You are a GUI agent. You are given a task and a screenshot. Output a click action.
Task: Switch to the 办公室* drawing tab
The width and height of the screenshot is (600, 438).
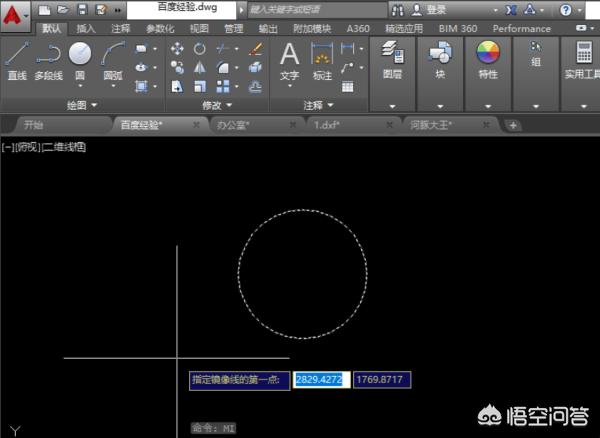tap(232, 125)
